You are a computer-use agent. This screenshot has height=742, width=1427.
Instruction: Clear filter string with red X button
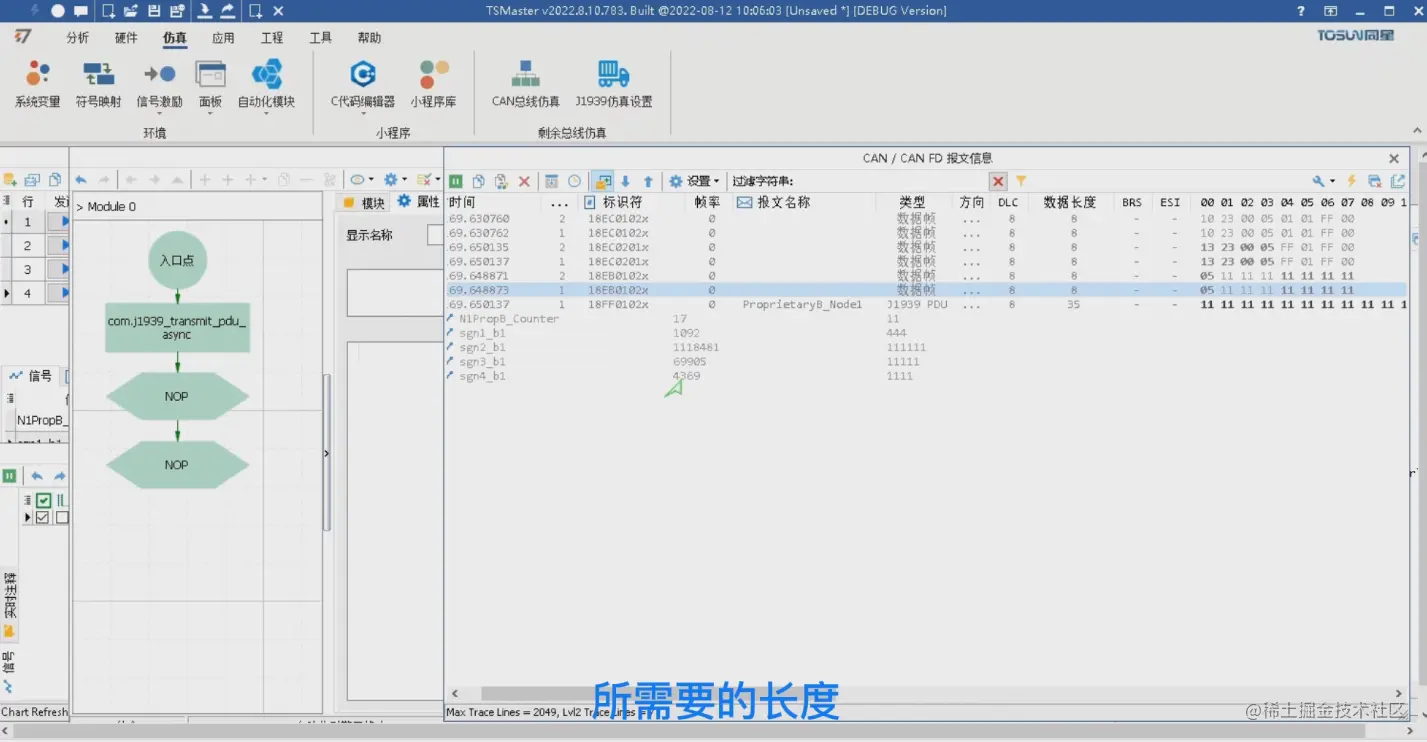pyautogui.click(x=998, y=181)
